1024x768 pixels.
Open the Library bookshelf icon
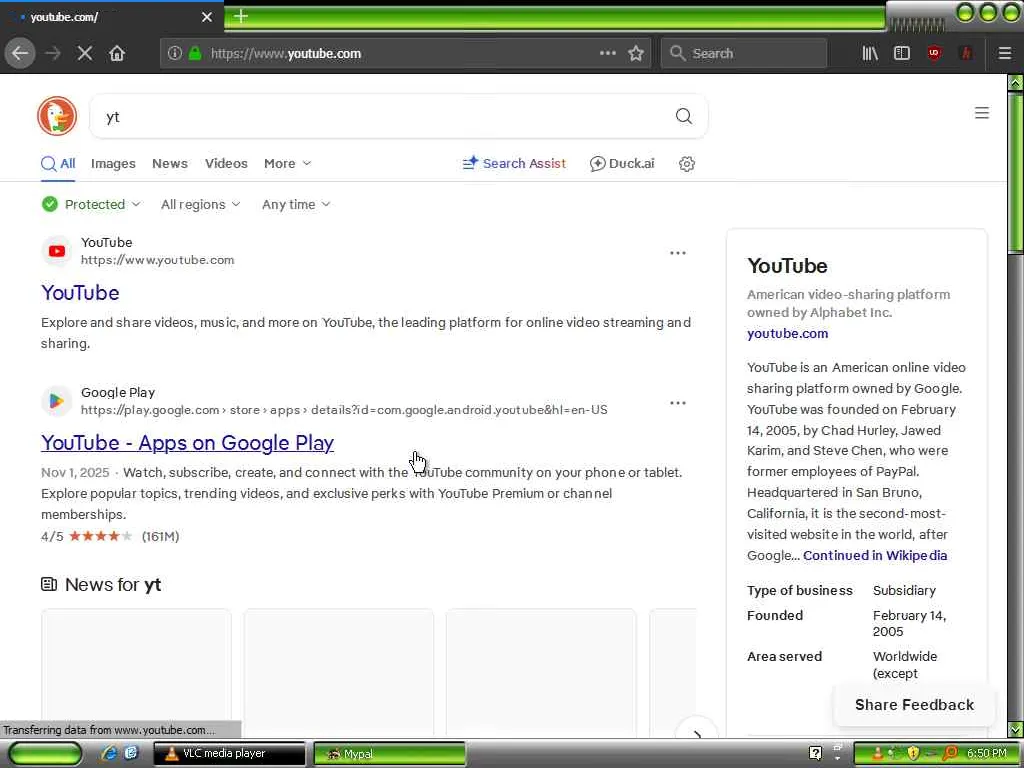click(870, 54)
